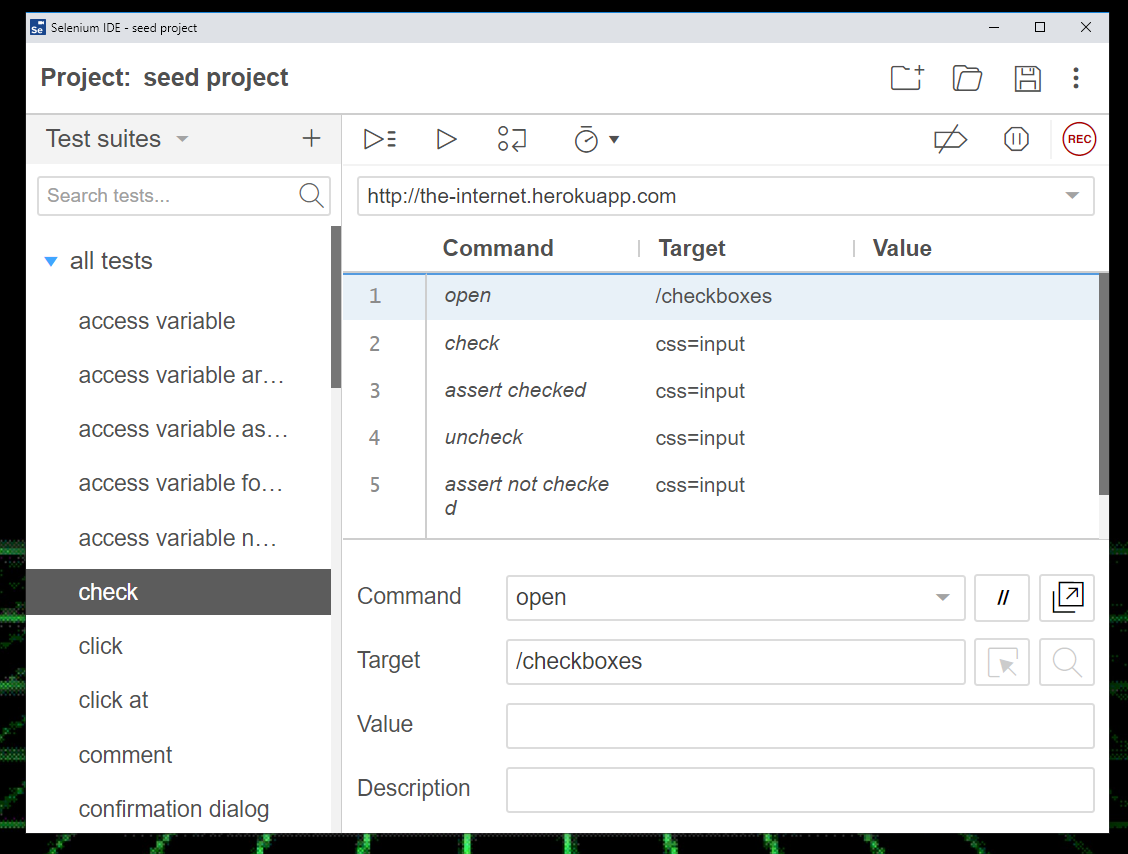The height and width of the screenshot is (854, 1128).
Task: Click the step over command icon
Action: (512, 139)
